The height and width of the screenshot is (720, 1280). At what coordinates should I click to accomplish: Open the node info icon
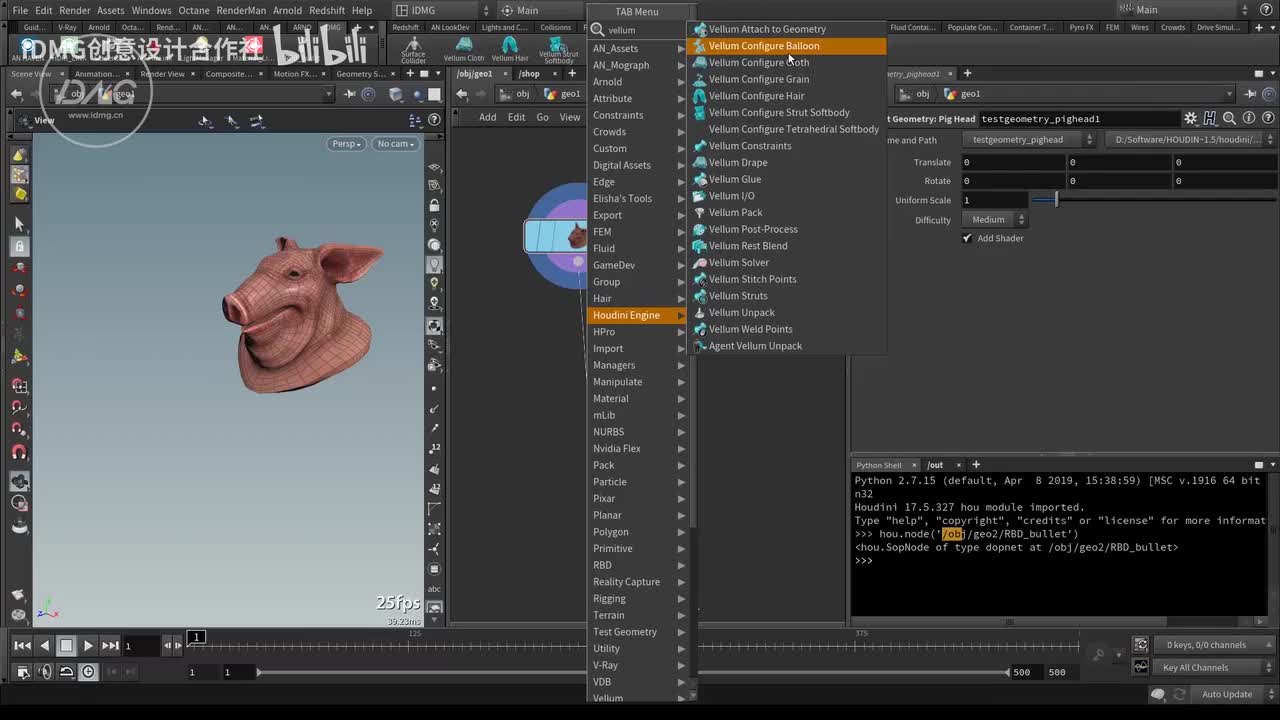click(1249, 119)
